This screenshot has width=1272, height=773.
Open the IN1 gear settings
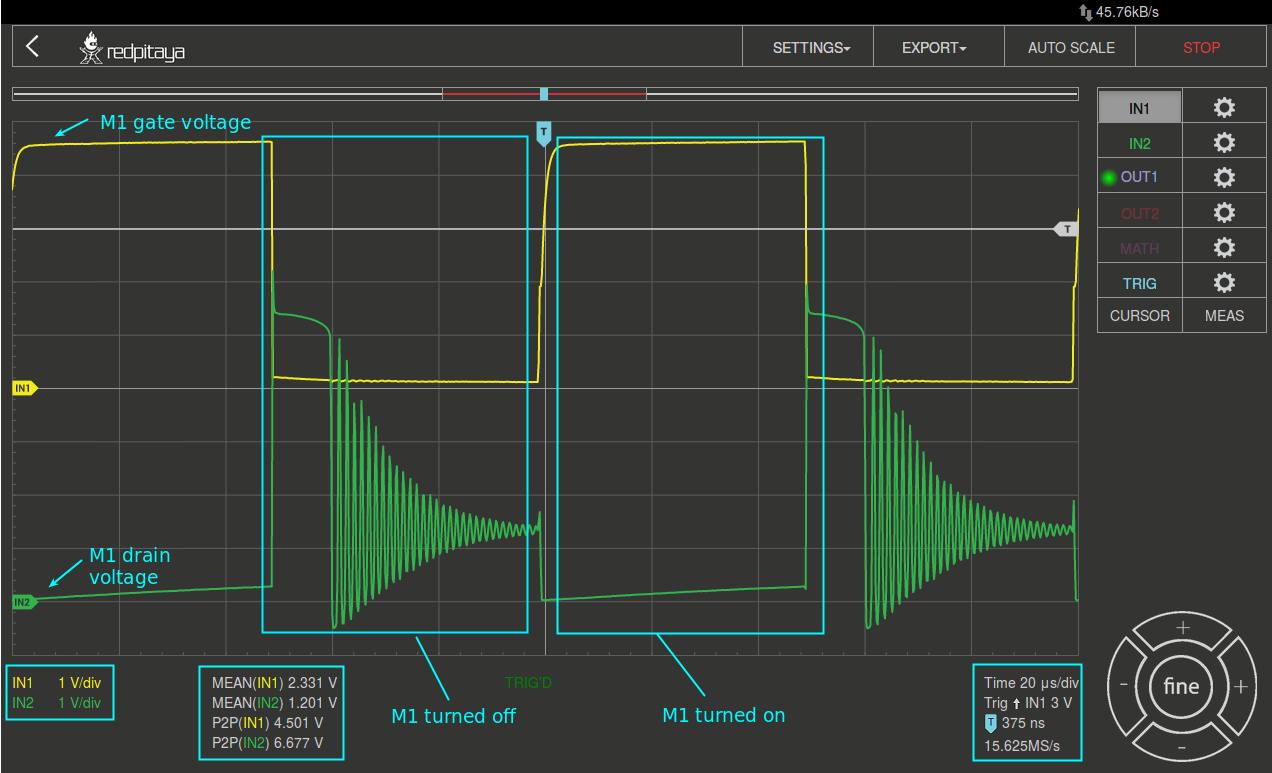[1224, 108]
